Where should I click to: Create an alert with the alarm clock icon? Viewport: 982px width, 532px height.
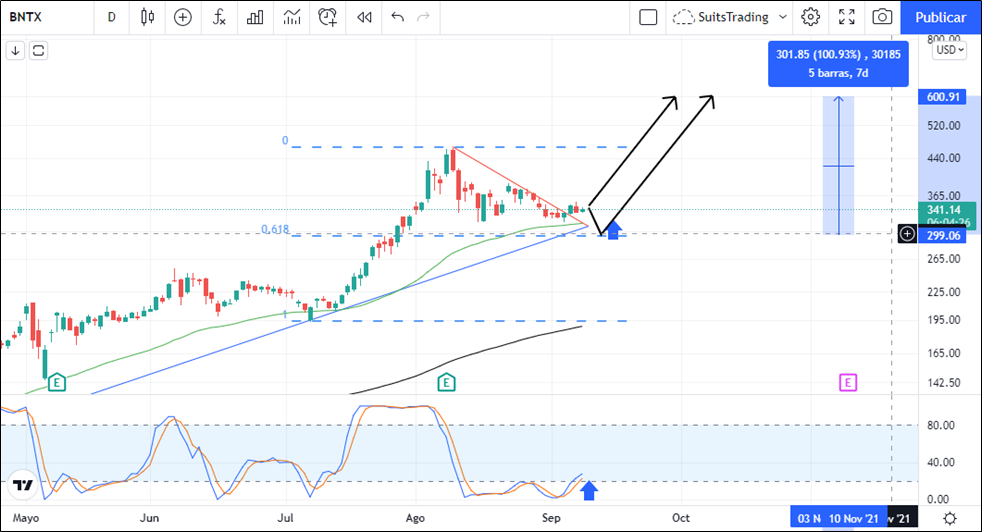click(328, 17)
